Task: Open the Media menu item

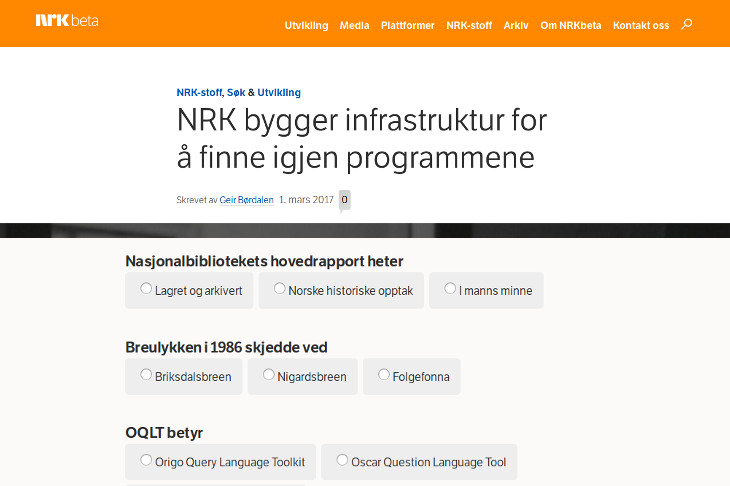Action: point(354,26)
